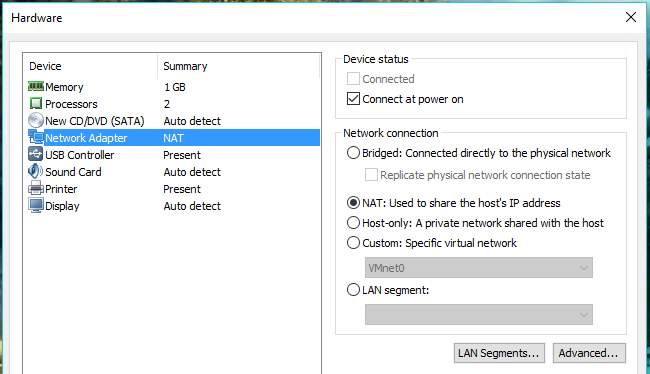Select New CD/DVD (SATA) device
Viewport: 650px width, 374px height.
(x=95, y=121)
